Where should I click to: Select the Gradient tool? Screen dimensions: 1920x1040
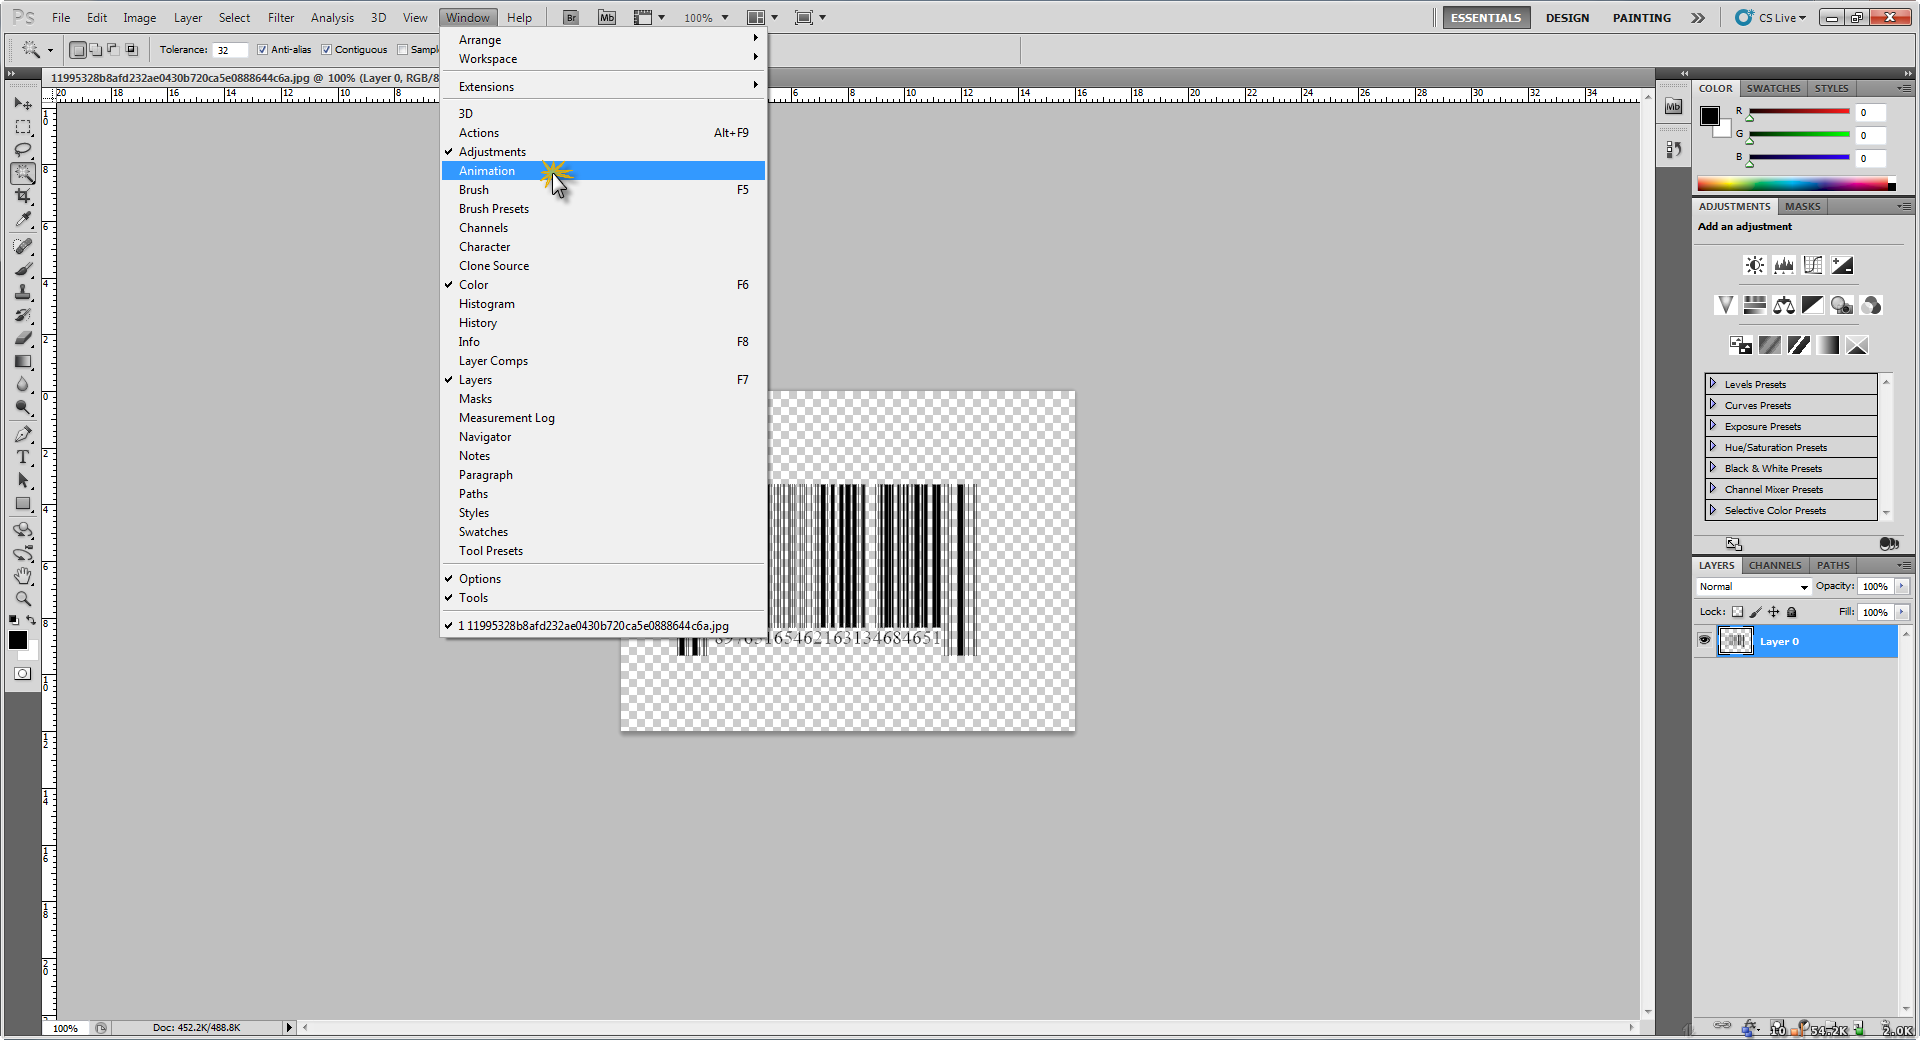23,361
